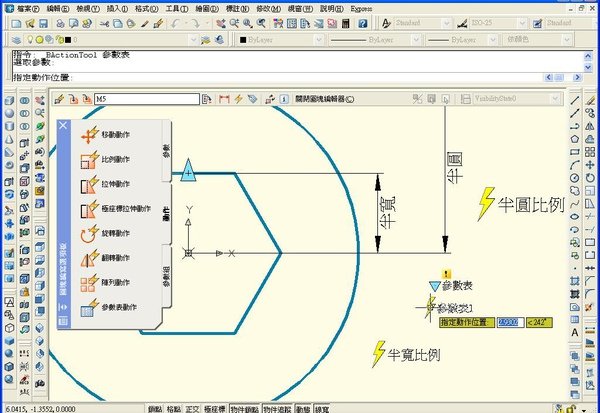Click 關閉圖塊編輯器(C) button

point(324,99)
